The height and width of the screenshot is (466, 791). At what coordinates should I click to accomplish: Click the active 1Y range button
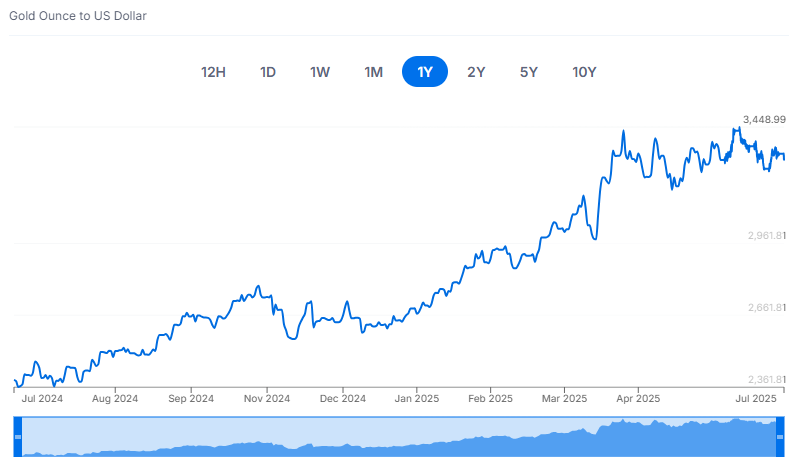pos(425,72)
